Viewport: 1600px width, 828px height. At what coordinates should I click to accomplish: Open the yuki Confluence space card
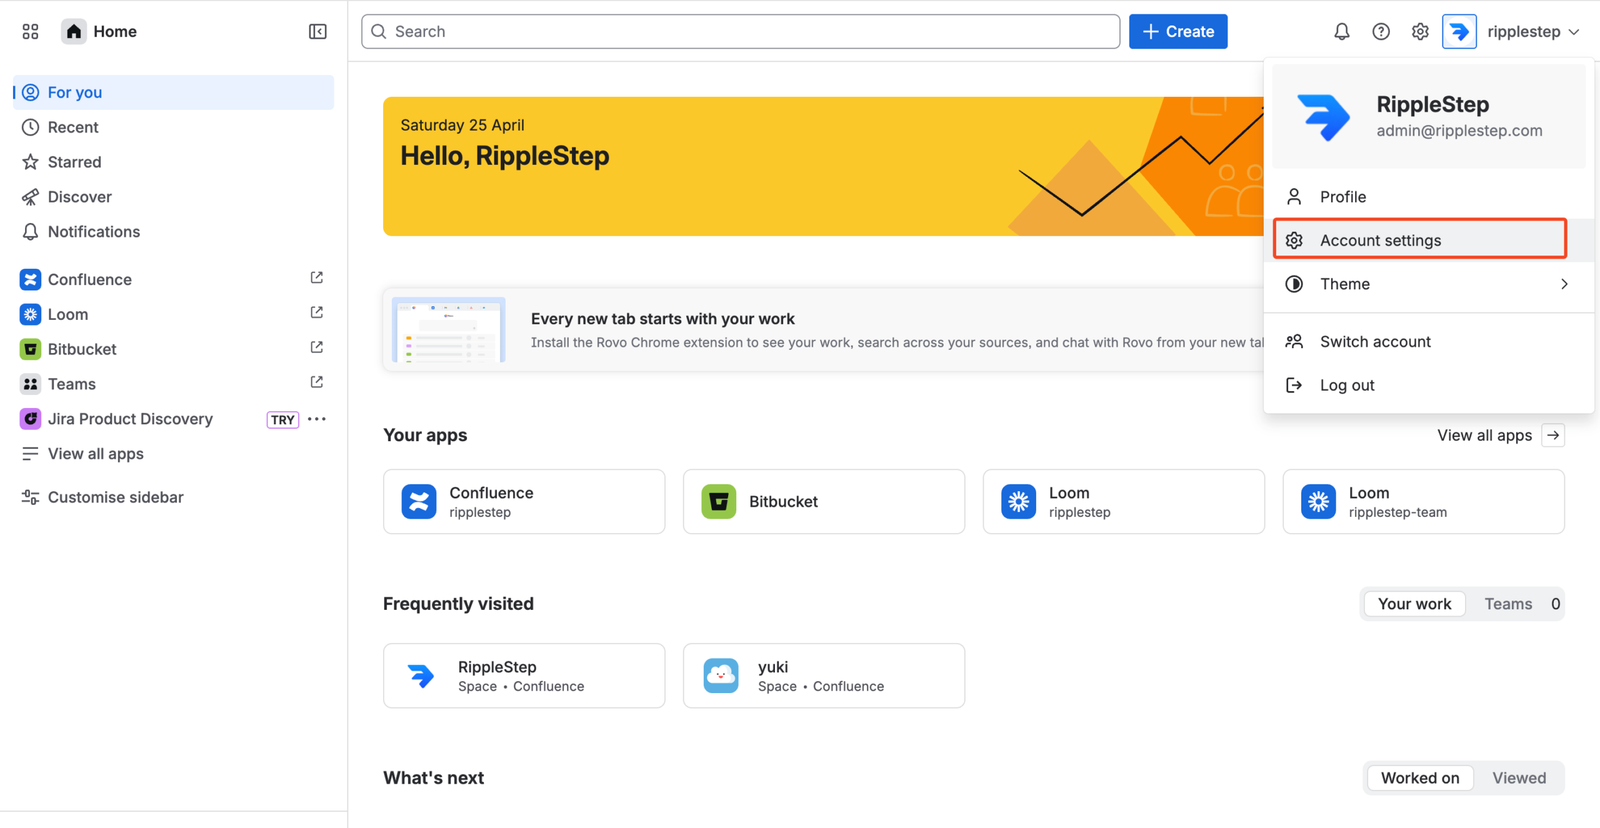pyautogui.click(x=824, y=676)
